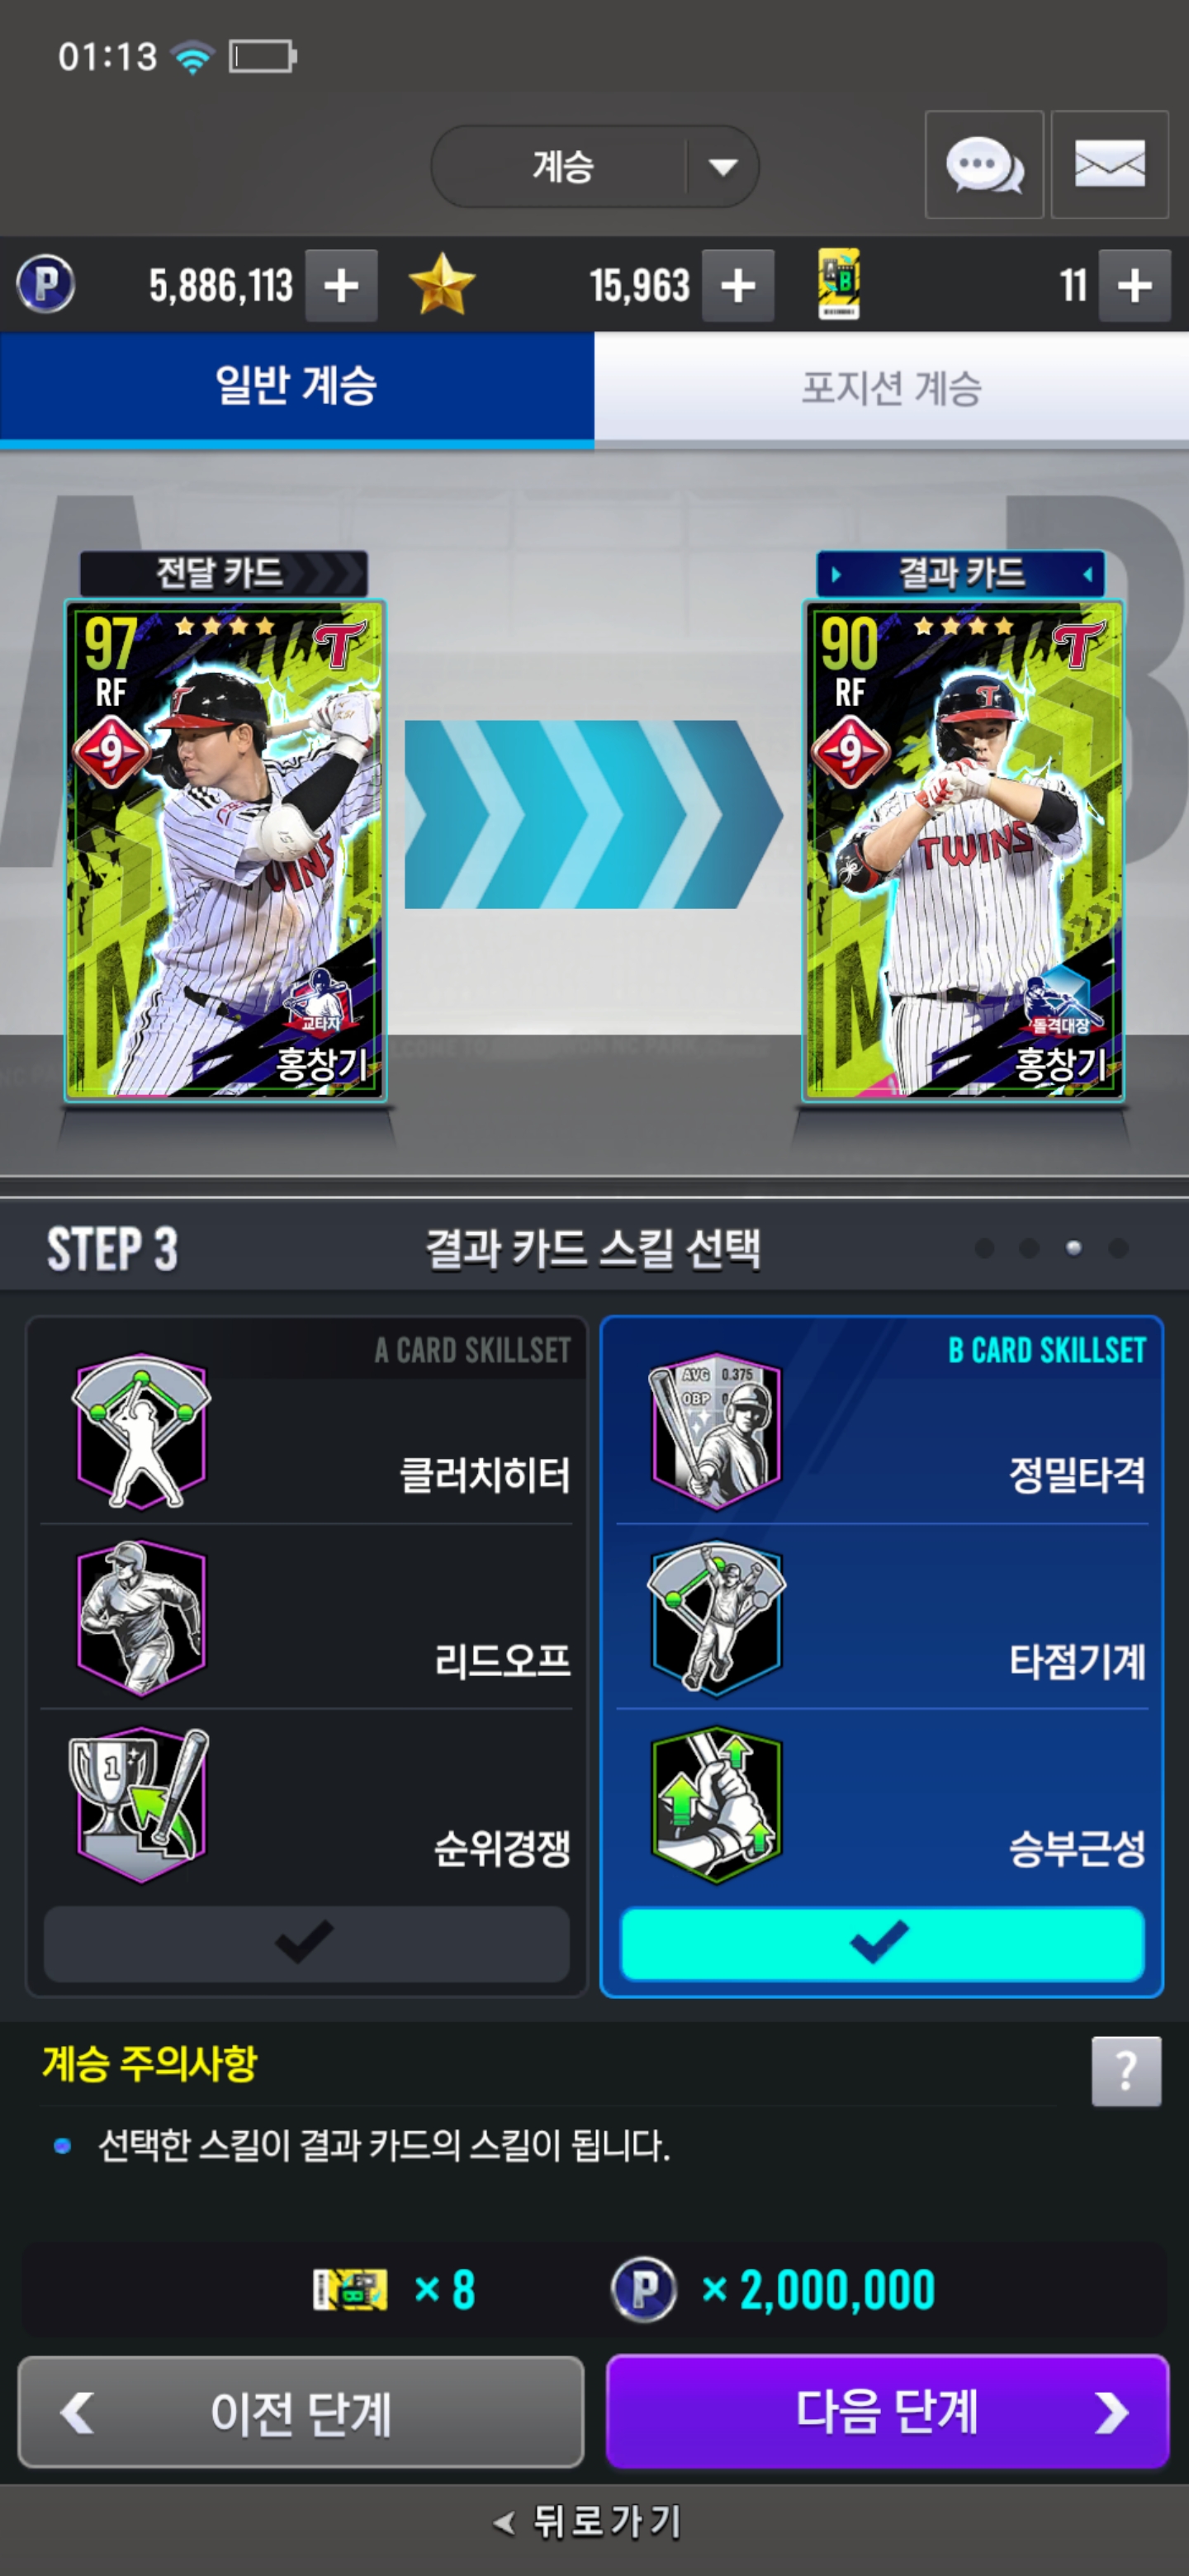Select the 전달 카드 97 RF card

(x=224, y=850)
